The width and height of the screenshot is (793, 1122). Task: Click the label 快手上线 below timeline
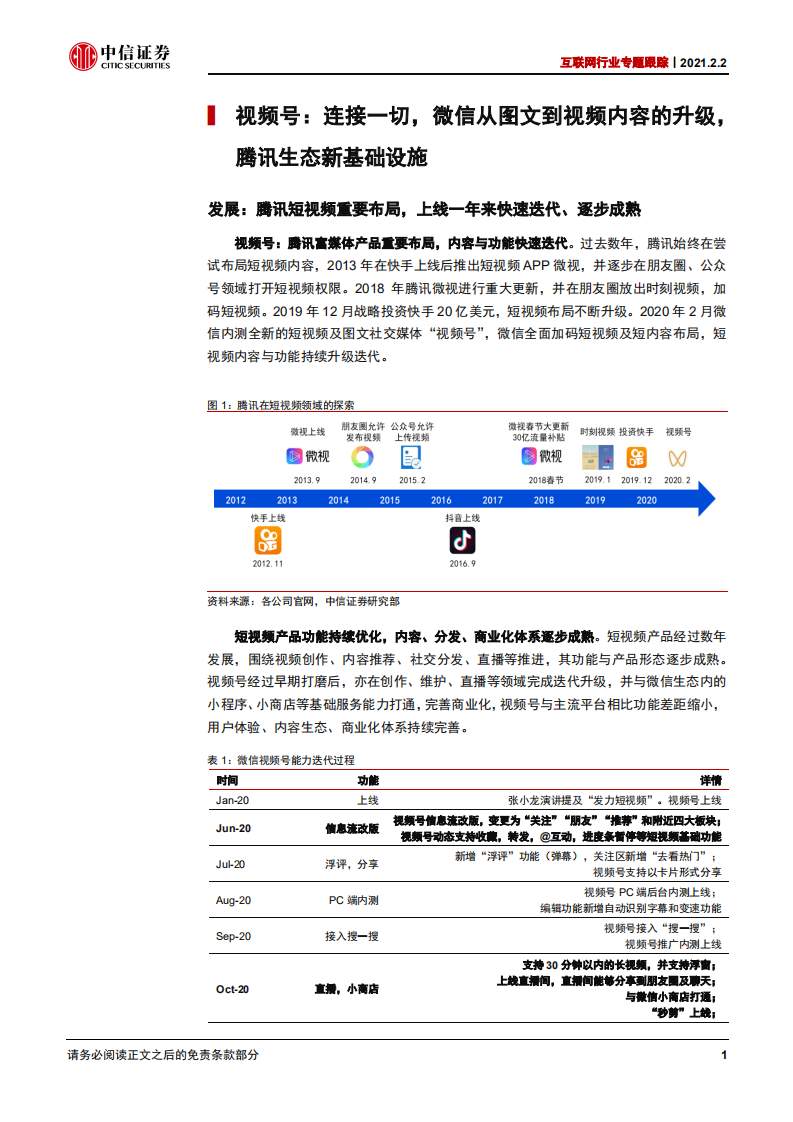(x=268, y=517)
